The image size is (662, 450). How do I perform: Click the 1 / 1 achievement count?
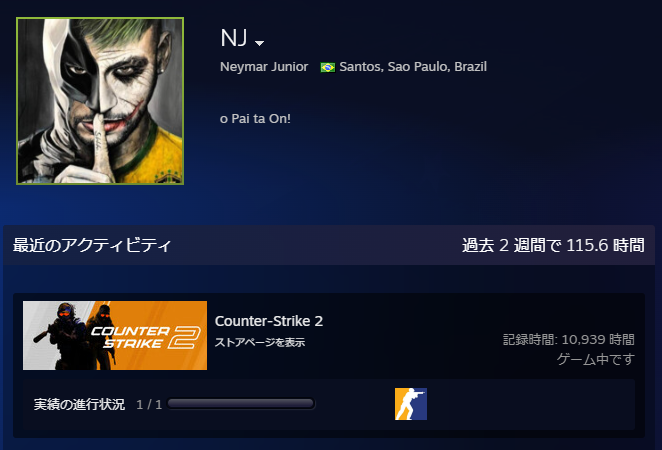149,405
